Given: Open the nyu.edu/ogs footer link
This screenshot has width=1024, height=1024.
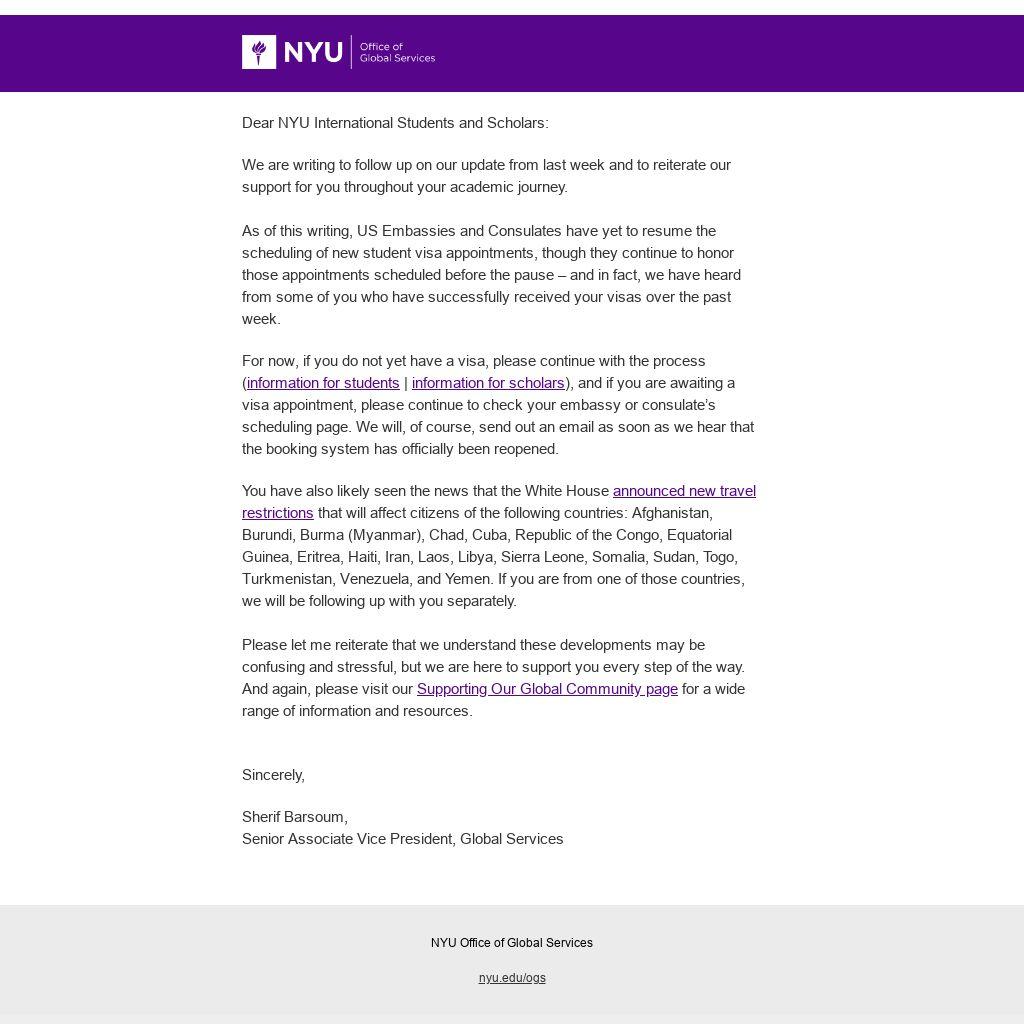Looking at the screenshot, I should (x=512, y=978).
